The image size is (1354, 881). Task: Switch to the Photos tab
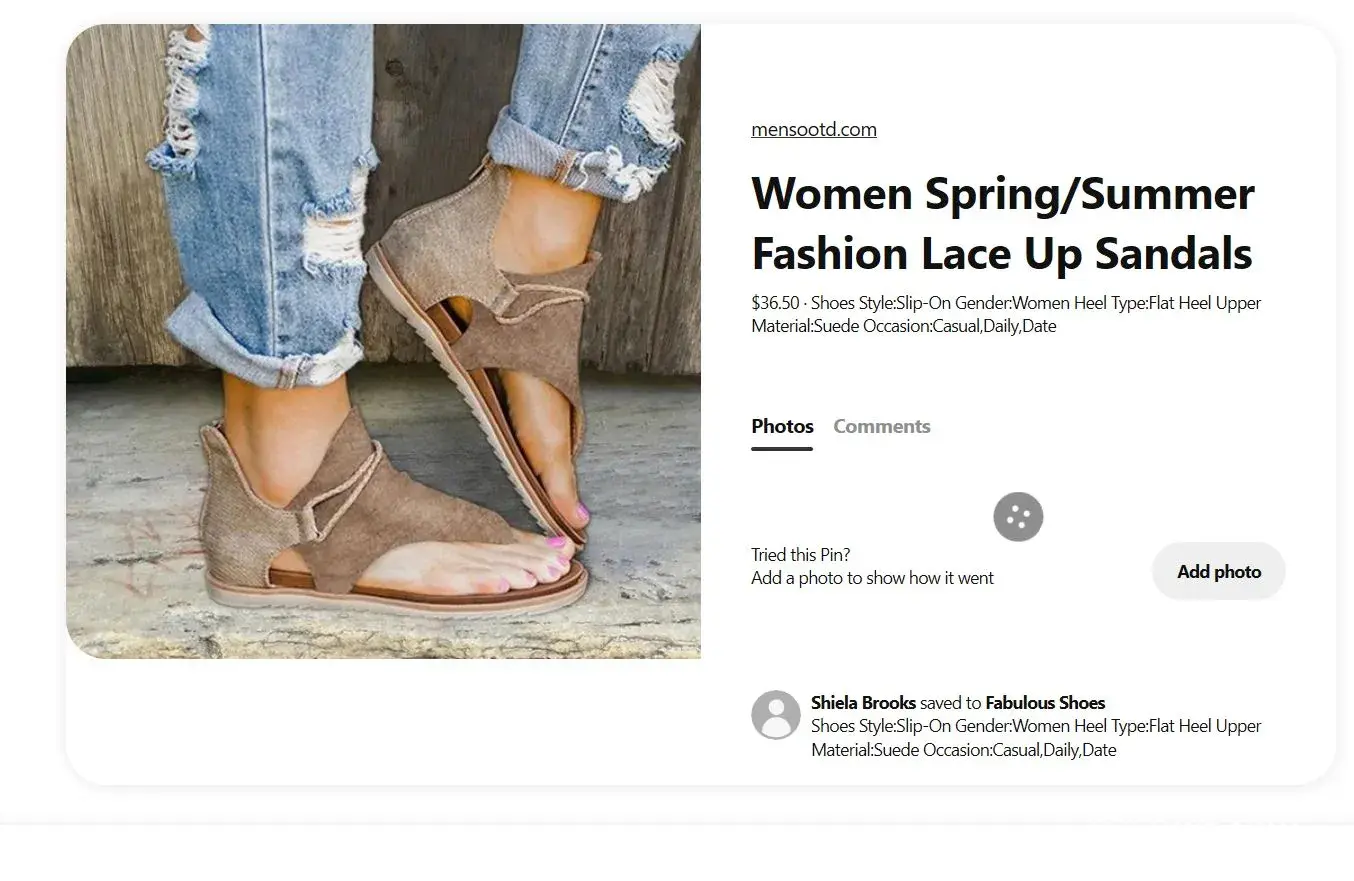click(782, 426)
